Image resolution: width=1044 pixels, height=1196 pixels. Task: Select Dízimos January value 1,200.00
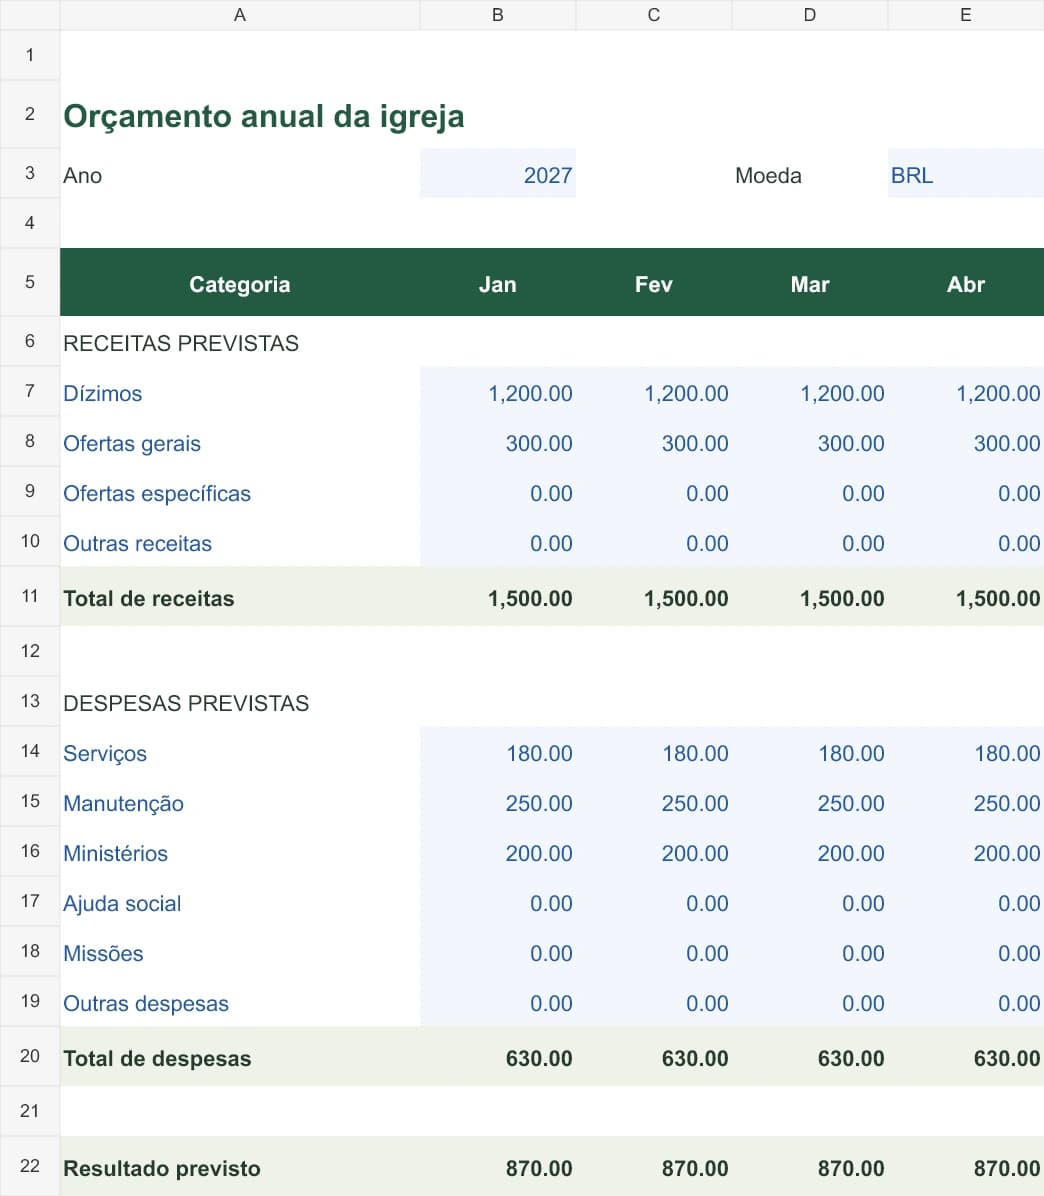coord(498,392)
